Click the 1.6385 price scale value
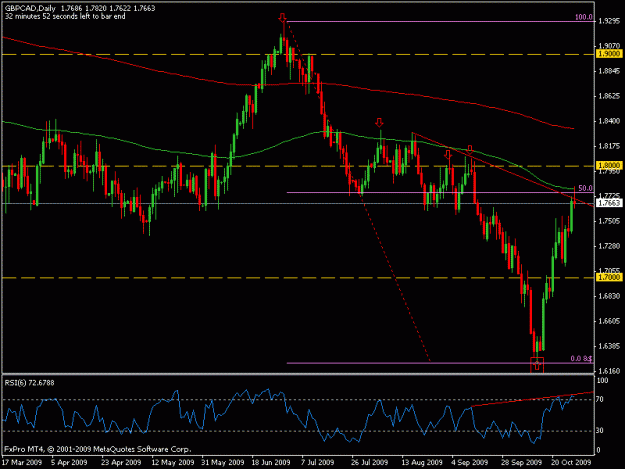 (x=609, y=346)
